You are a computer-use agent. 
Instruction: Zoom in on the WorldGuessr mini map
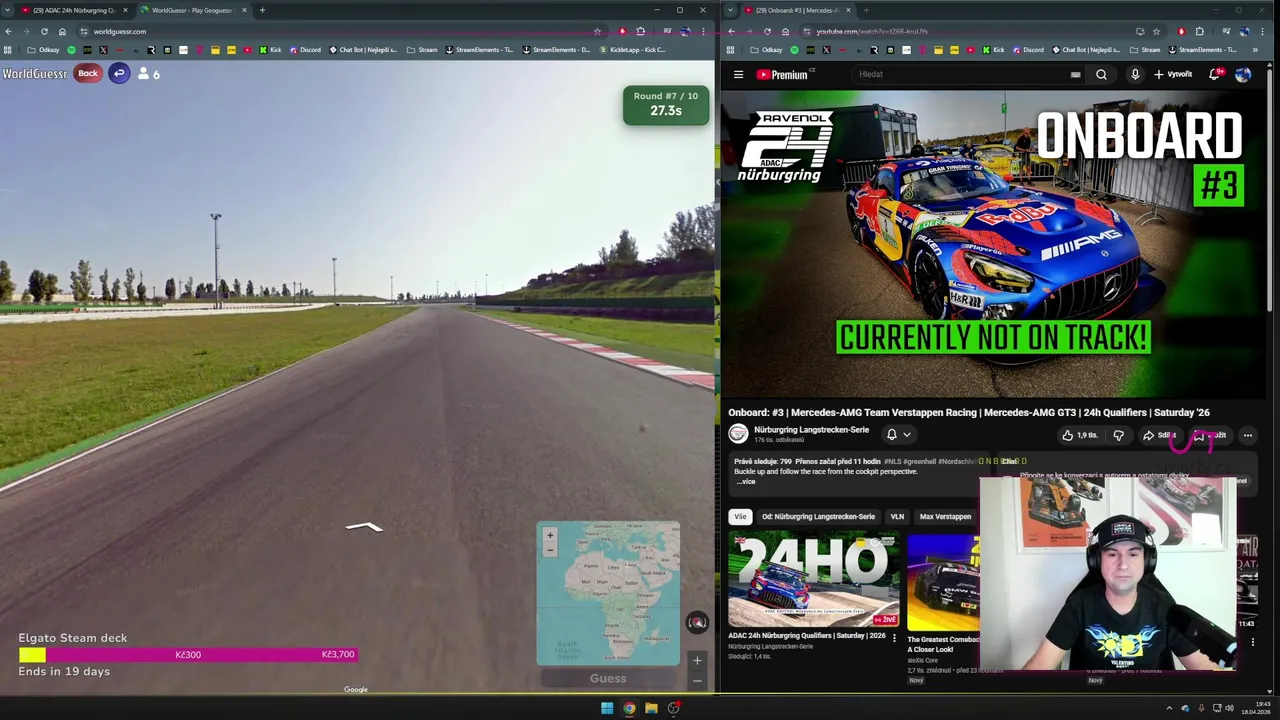(549, 535)
